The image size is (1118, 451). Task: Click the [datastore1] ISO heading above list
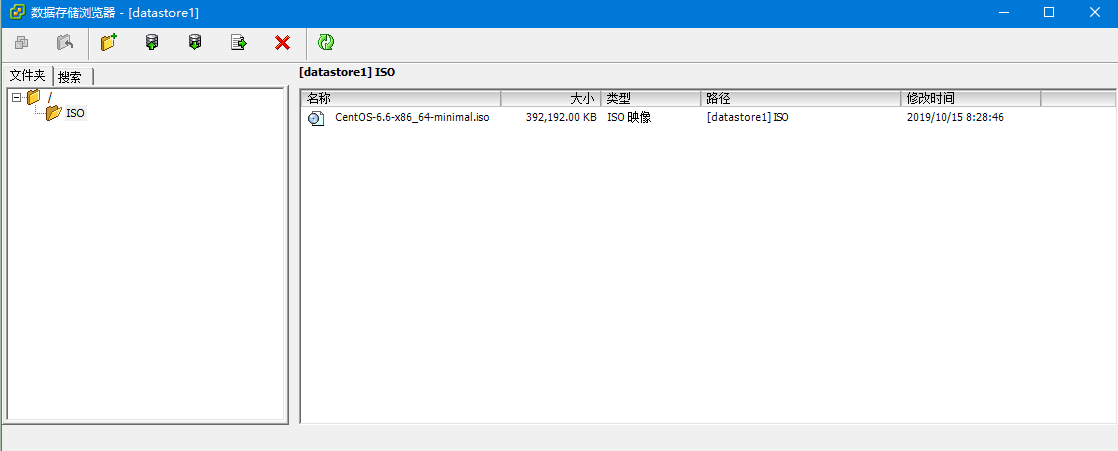pos(347,72)
